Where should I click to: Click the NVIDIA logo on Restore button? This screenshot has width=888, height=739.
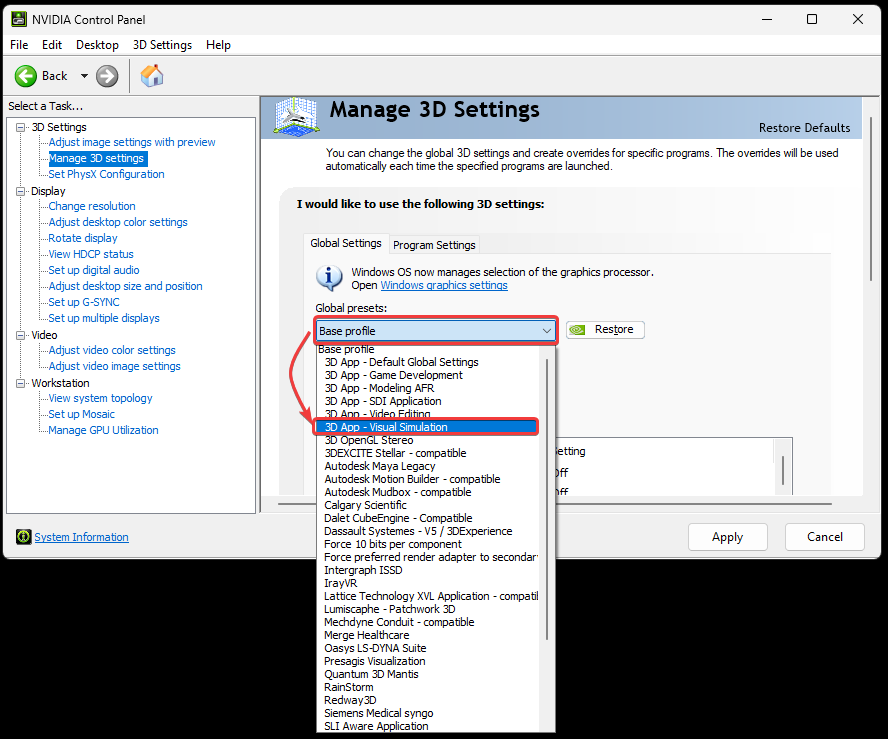(577, 330)
